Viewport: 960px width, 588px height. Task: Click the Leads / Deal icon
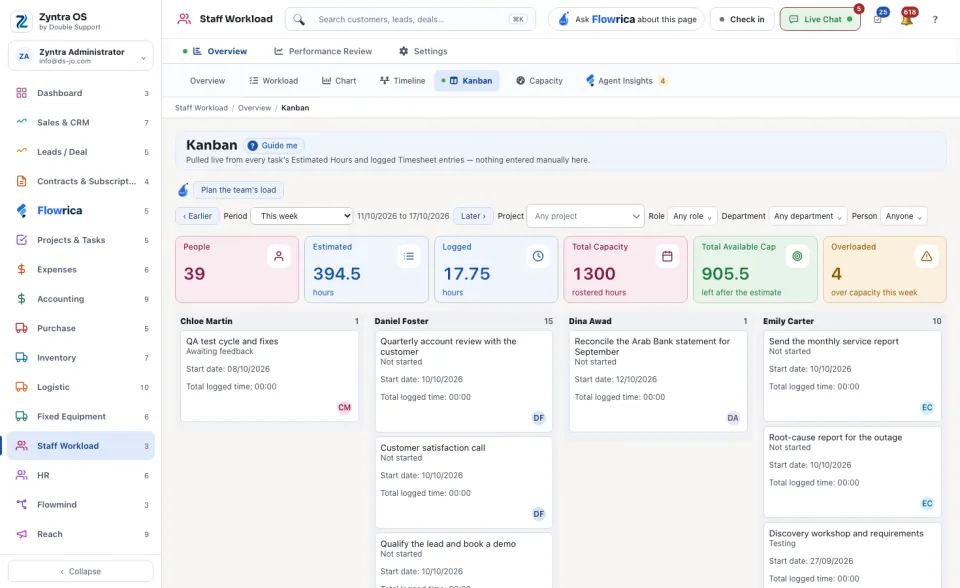point(21,151)
